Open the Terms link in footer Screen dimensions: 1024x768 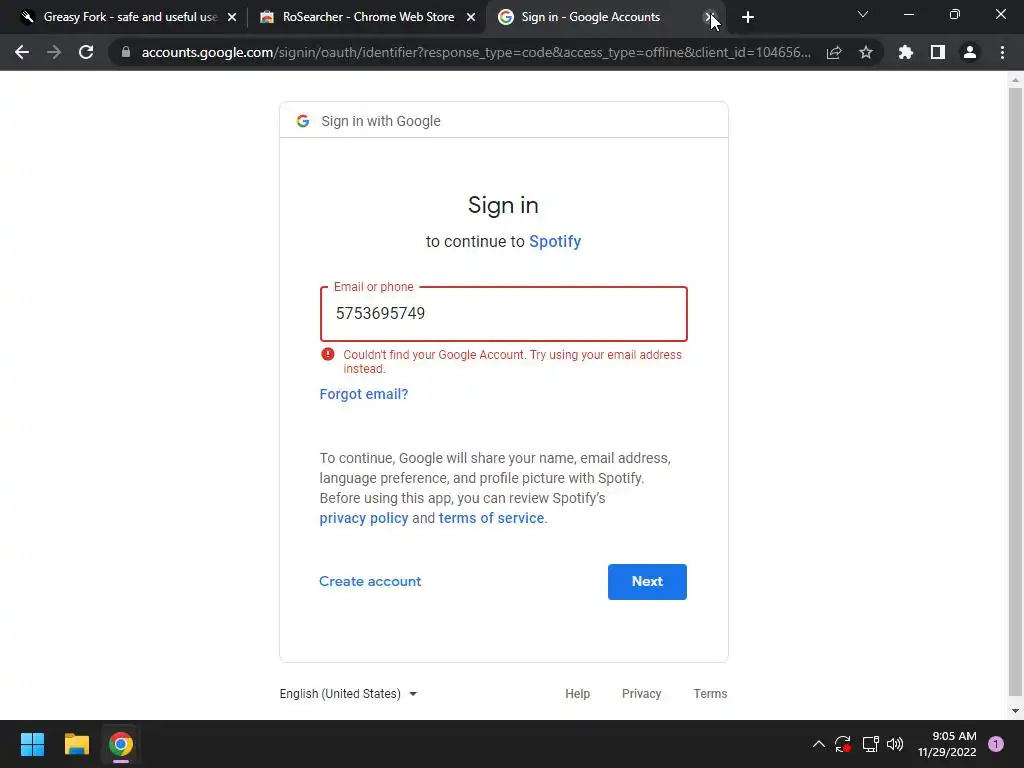tap(710, 694)
